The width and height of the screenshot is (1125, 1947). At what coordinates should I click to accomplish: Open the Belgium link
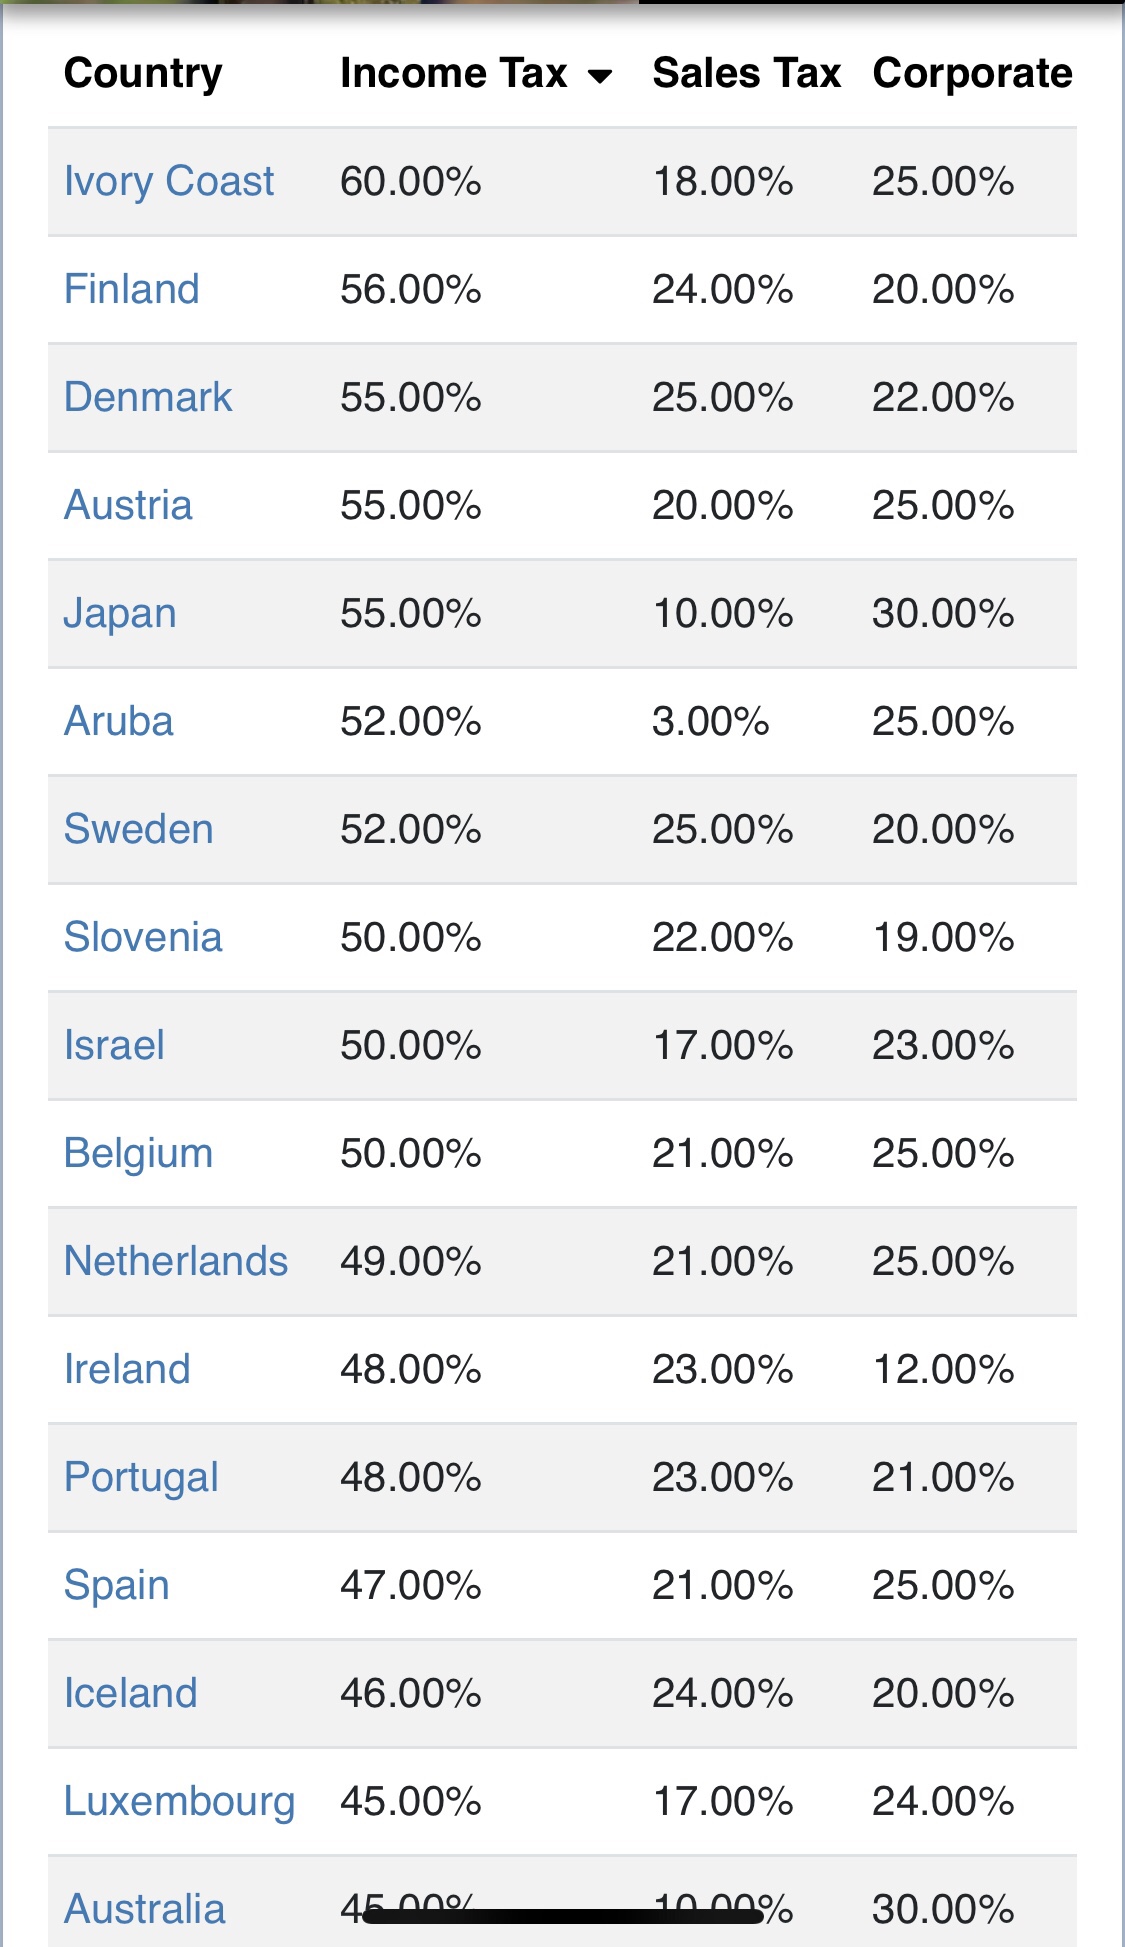coord(138,1153)
